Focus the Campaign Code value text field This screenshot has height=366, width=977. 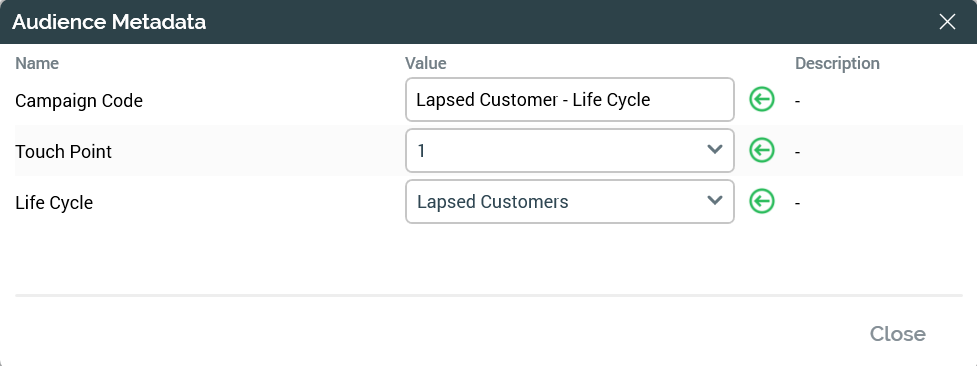coord(570,99)
